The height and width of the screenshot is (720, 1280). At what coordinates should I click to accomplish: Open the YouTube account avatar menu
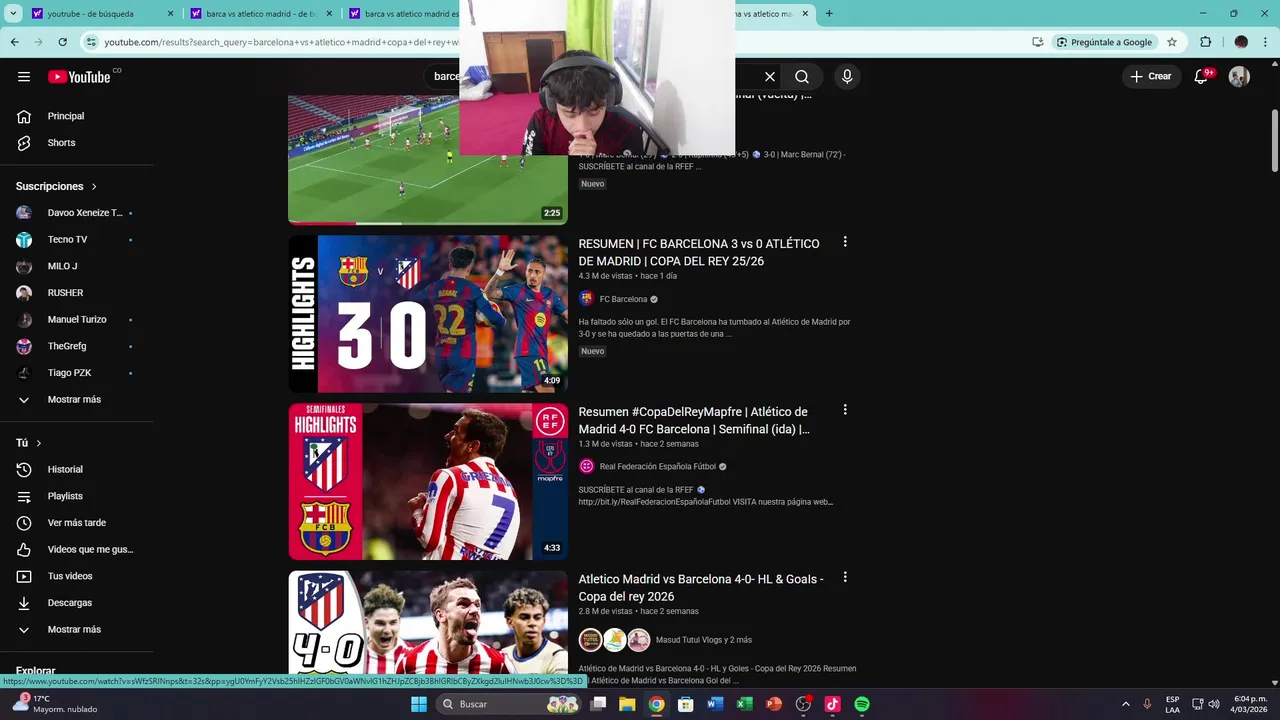1239,77
